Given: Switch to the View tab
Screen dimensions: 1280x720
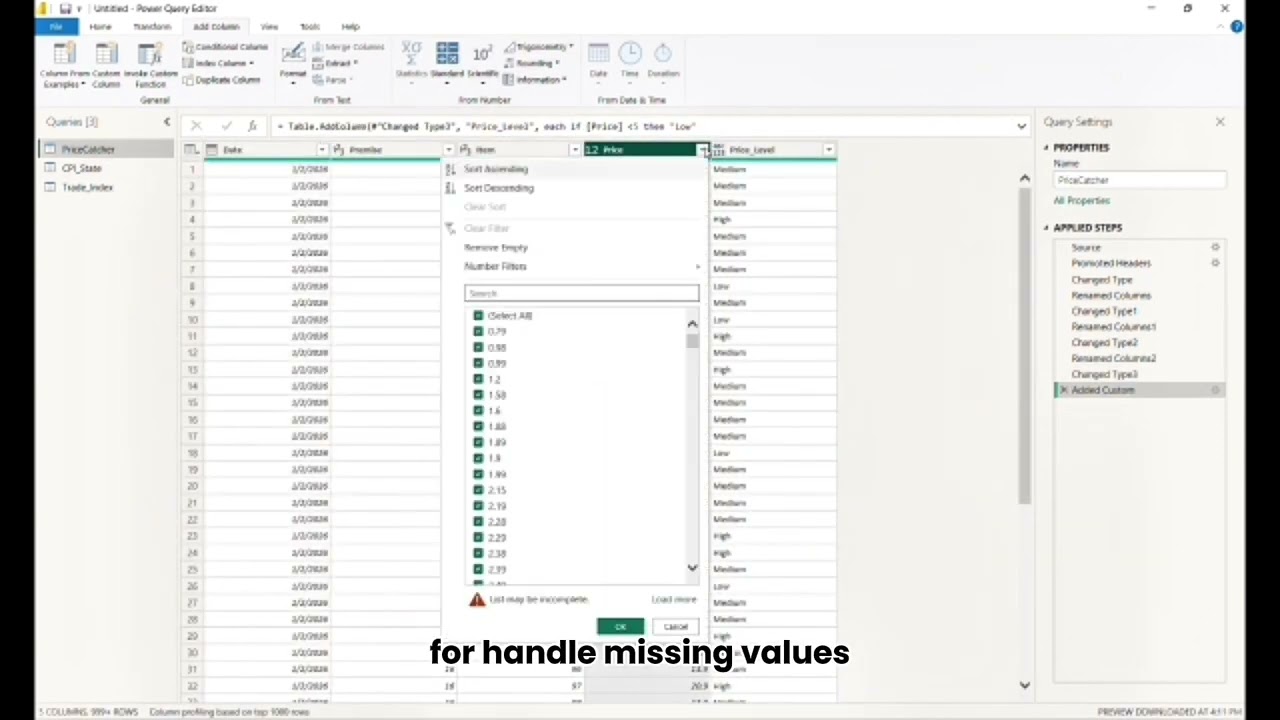Looking at the screenshot, I should pos(269,27).
